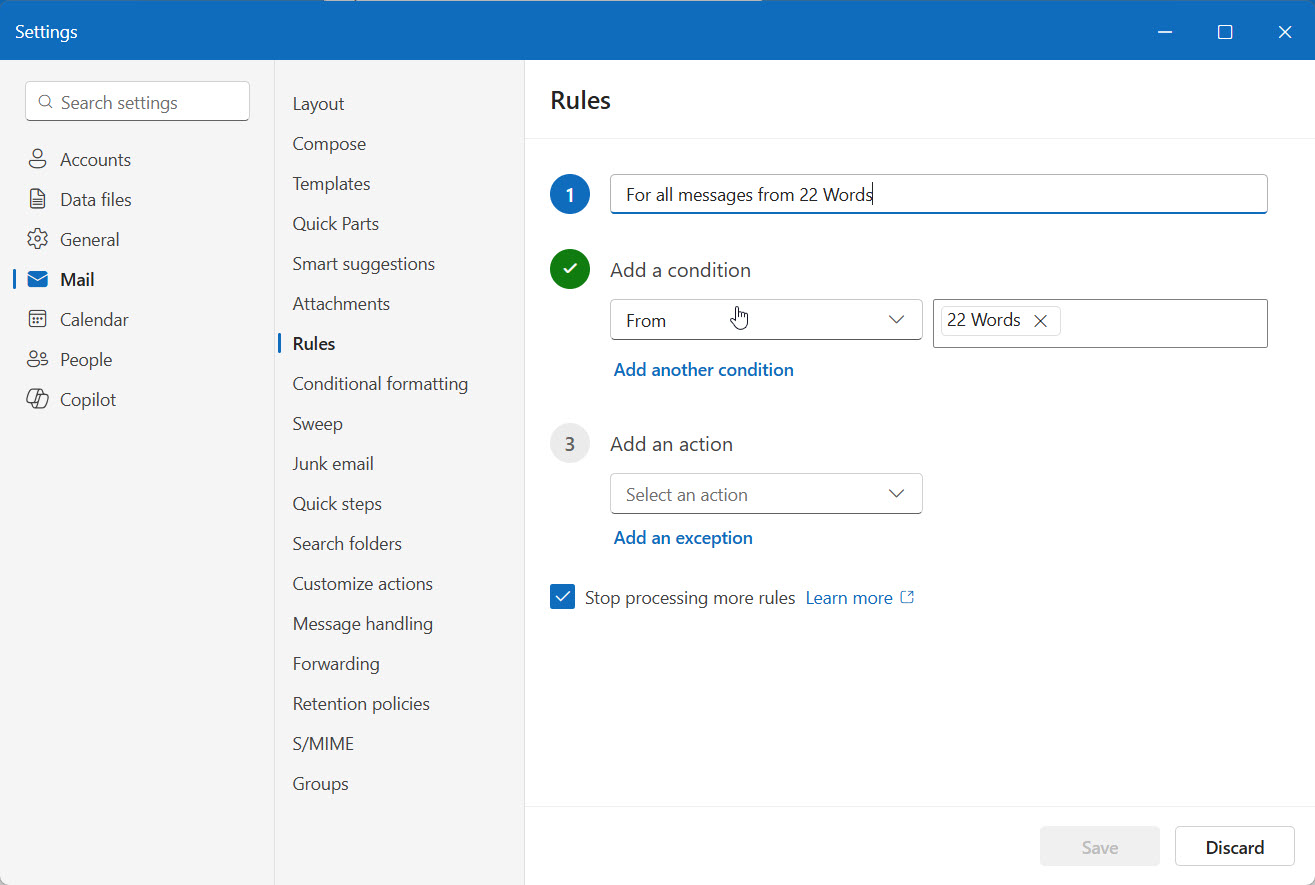1315x885 pixels.
Task: Click the magnifier icon in search box
Action: pos(45,102)
